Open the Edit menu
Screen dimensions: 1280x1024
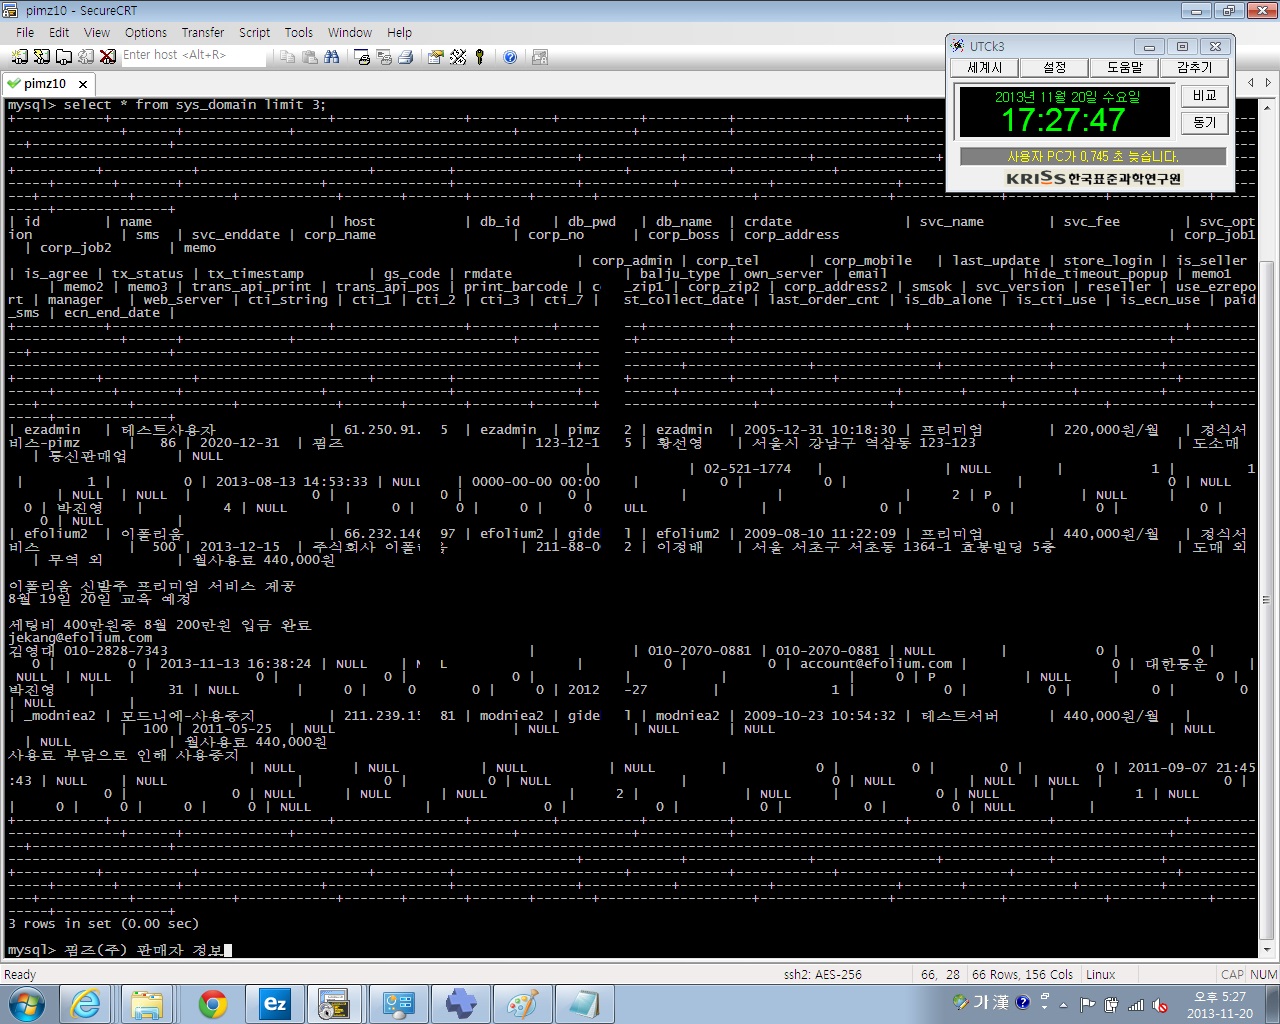[59, 32]
